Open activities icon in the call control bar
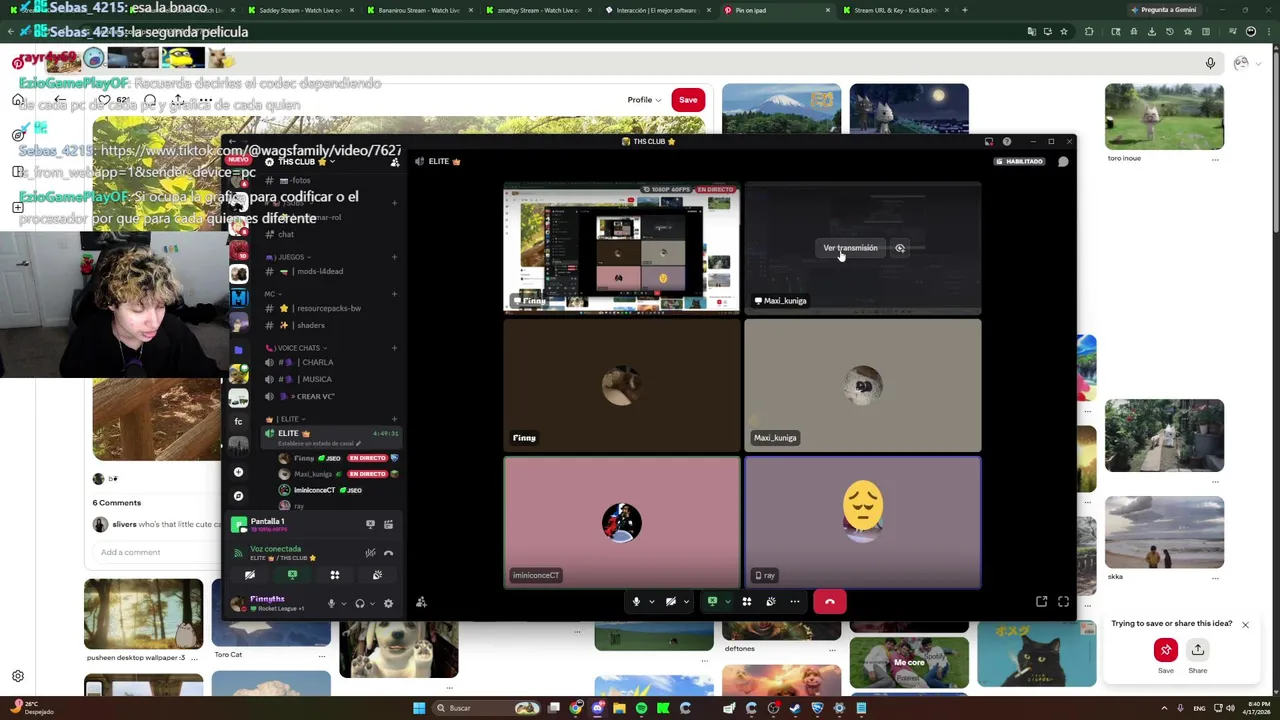 pyautogui.click(x=746, y=602)
